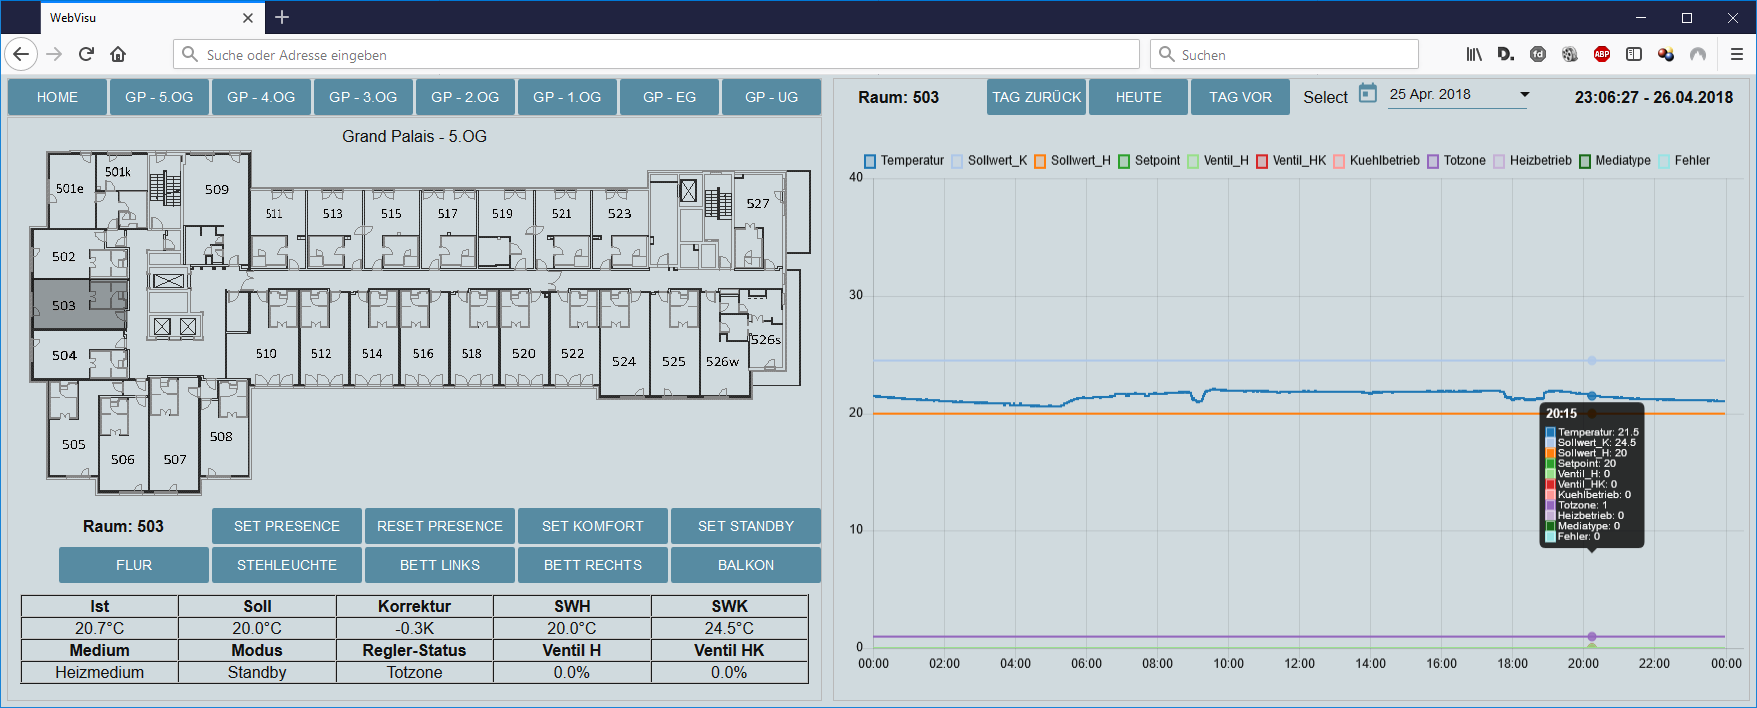Toggle the Sollwert_H legend series
Screen dimensions: 1757x708
[1073, 161]
